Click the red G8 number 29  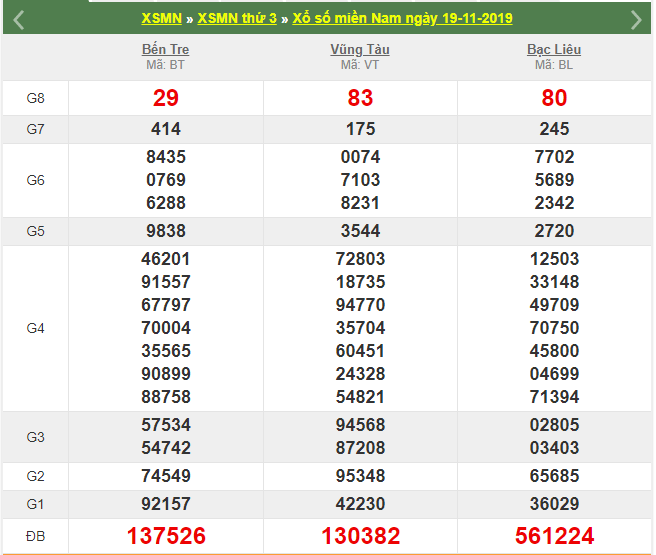pyautogui.click(x=166, y=98)
